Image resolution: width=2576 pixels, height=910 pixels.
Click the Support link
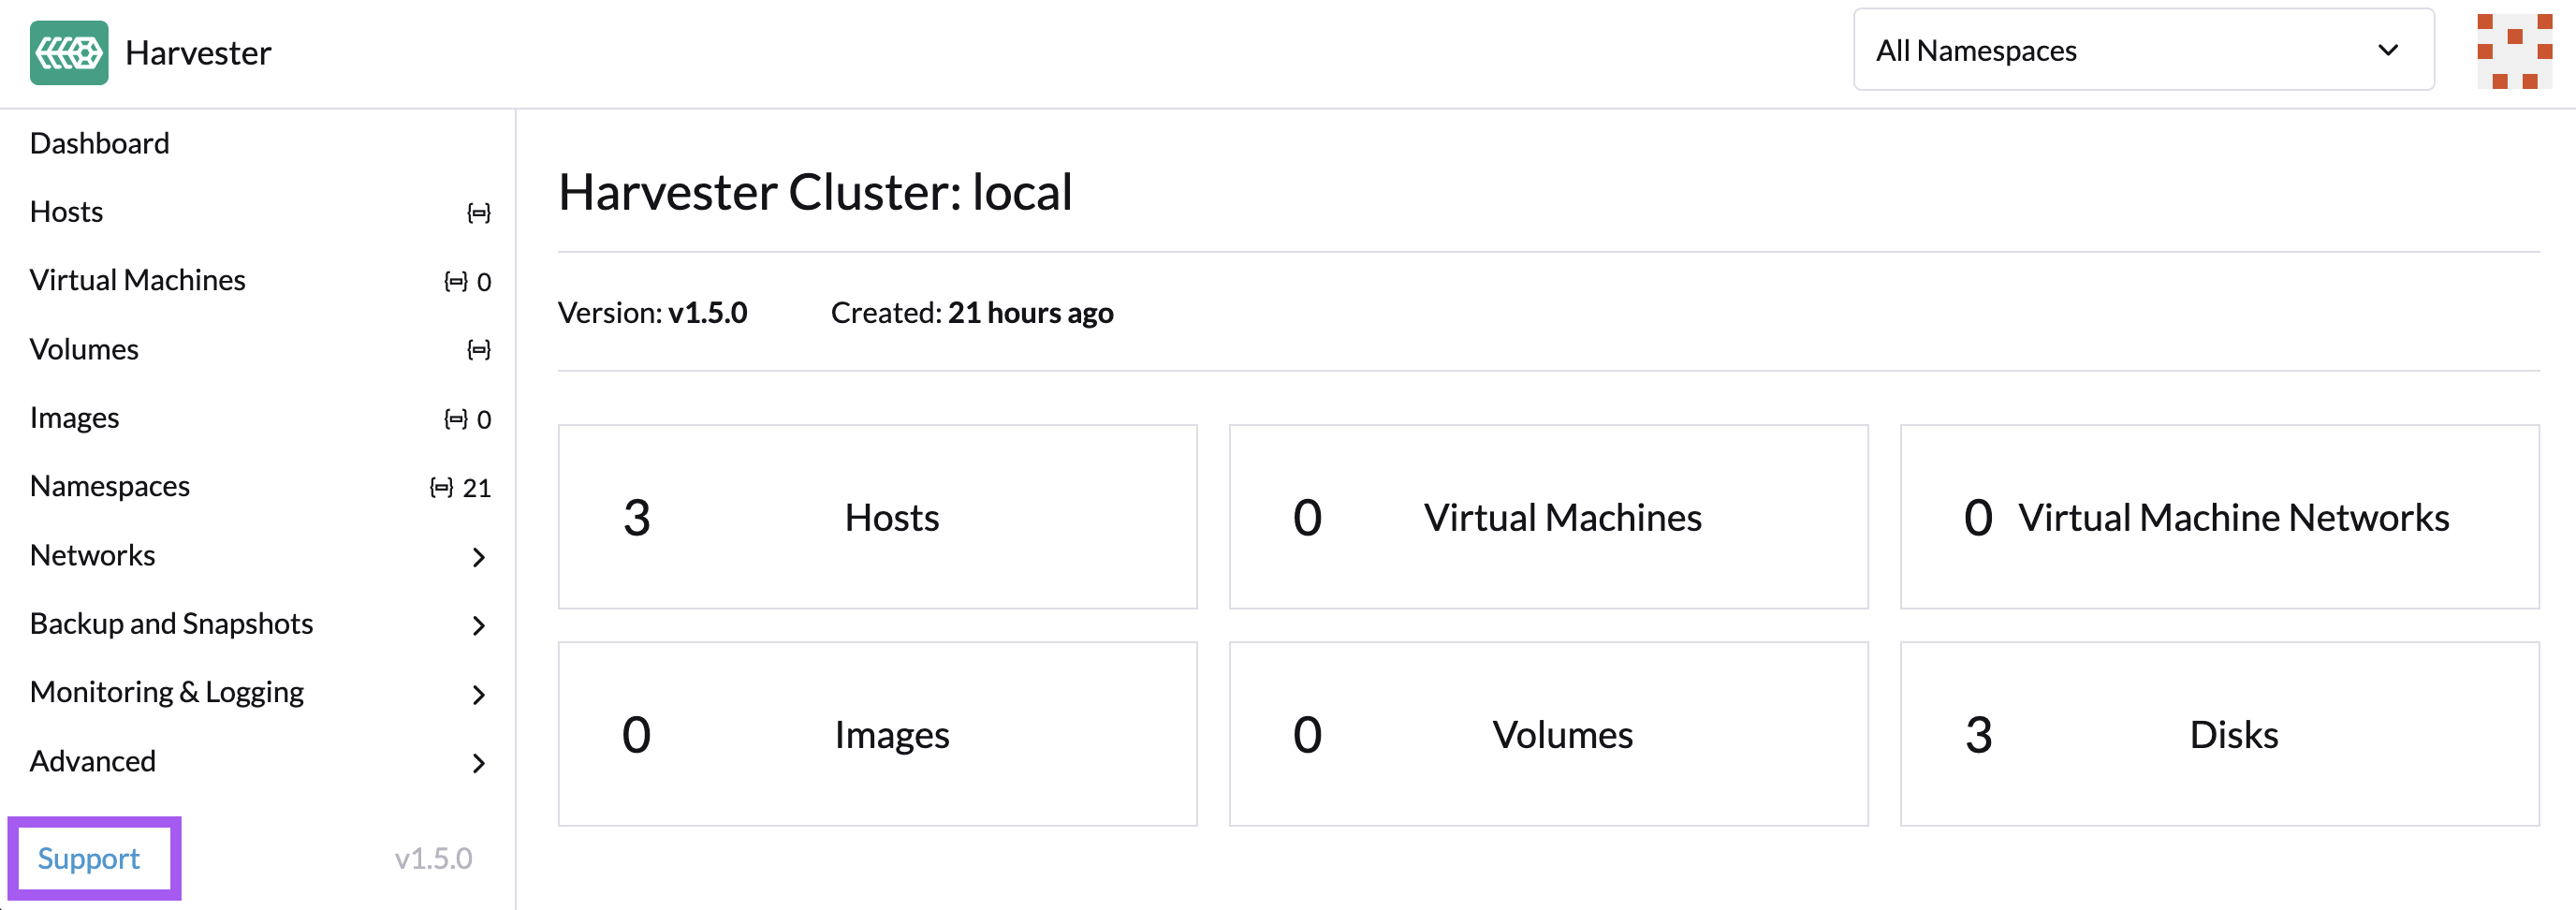click(89, 858)
